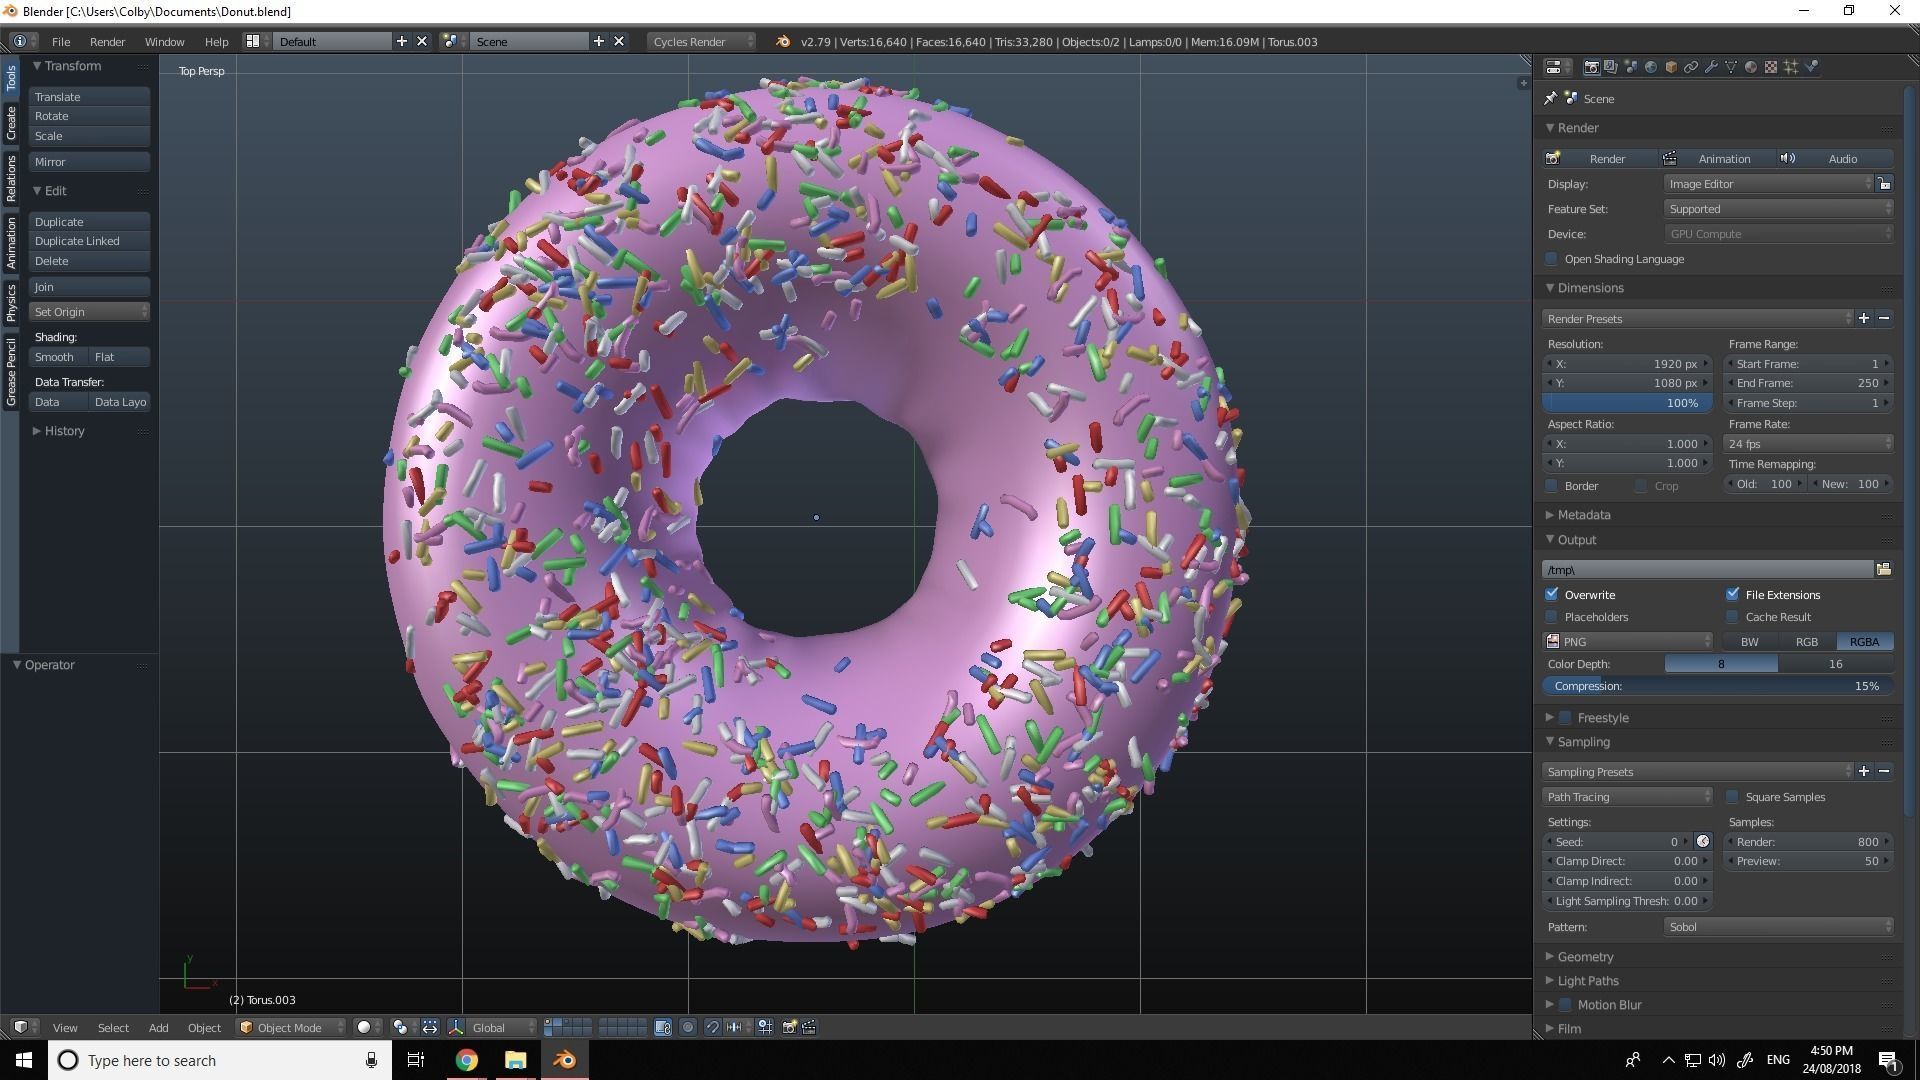Image resolution: width=1920 pixels, height=1080 pixels.
Task: Open the Render menu in top bar
Action: [107, 41]
